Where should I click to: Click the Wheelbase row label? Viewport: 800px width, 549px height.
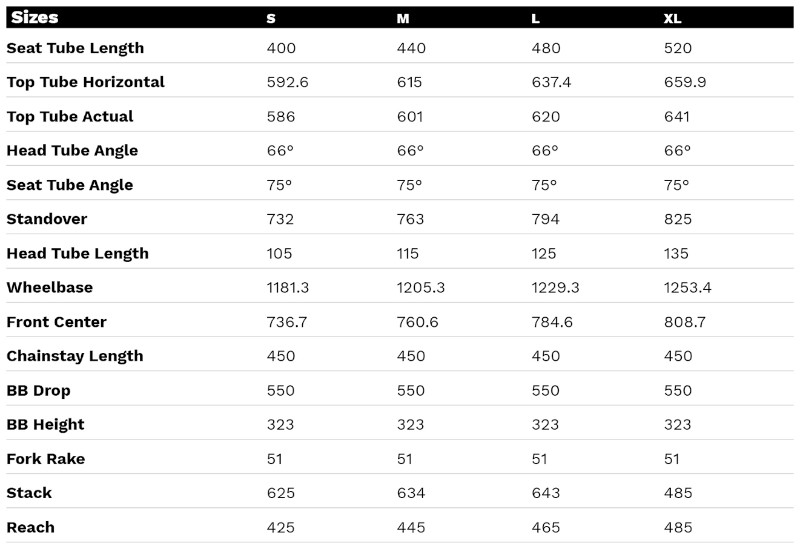pos(50,288)
